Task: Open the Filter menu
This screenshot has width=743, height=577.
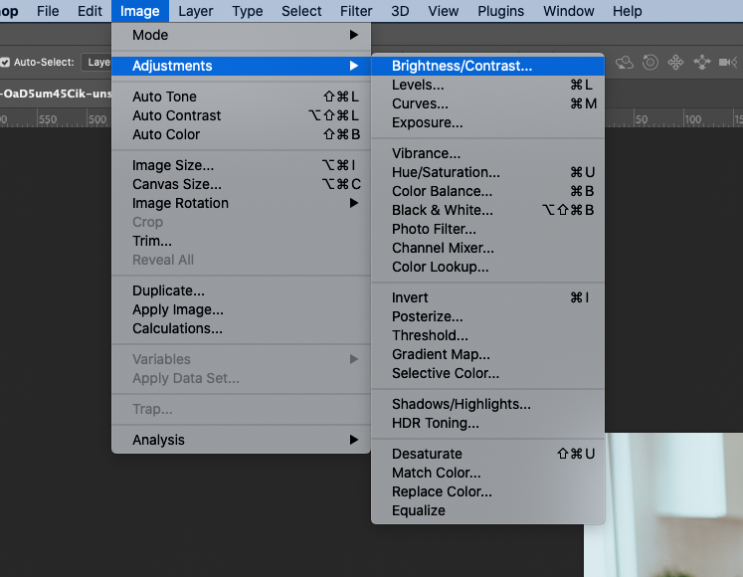Action: [356, 11]
